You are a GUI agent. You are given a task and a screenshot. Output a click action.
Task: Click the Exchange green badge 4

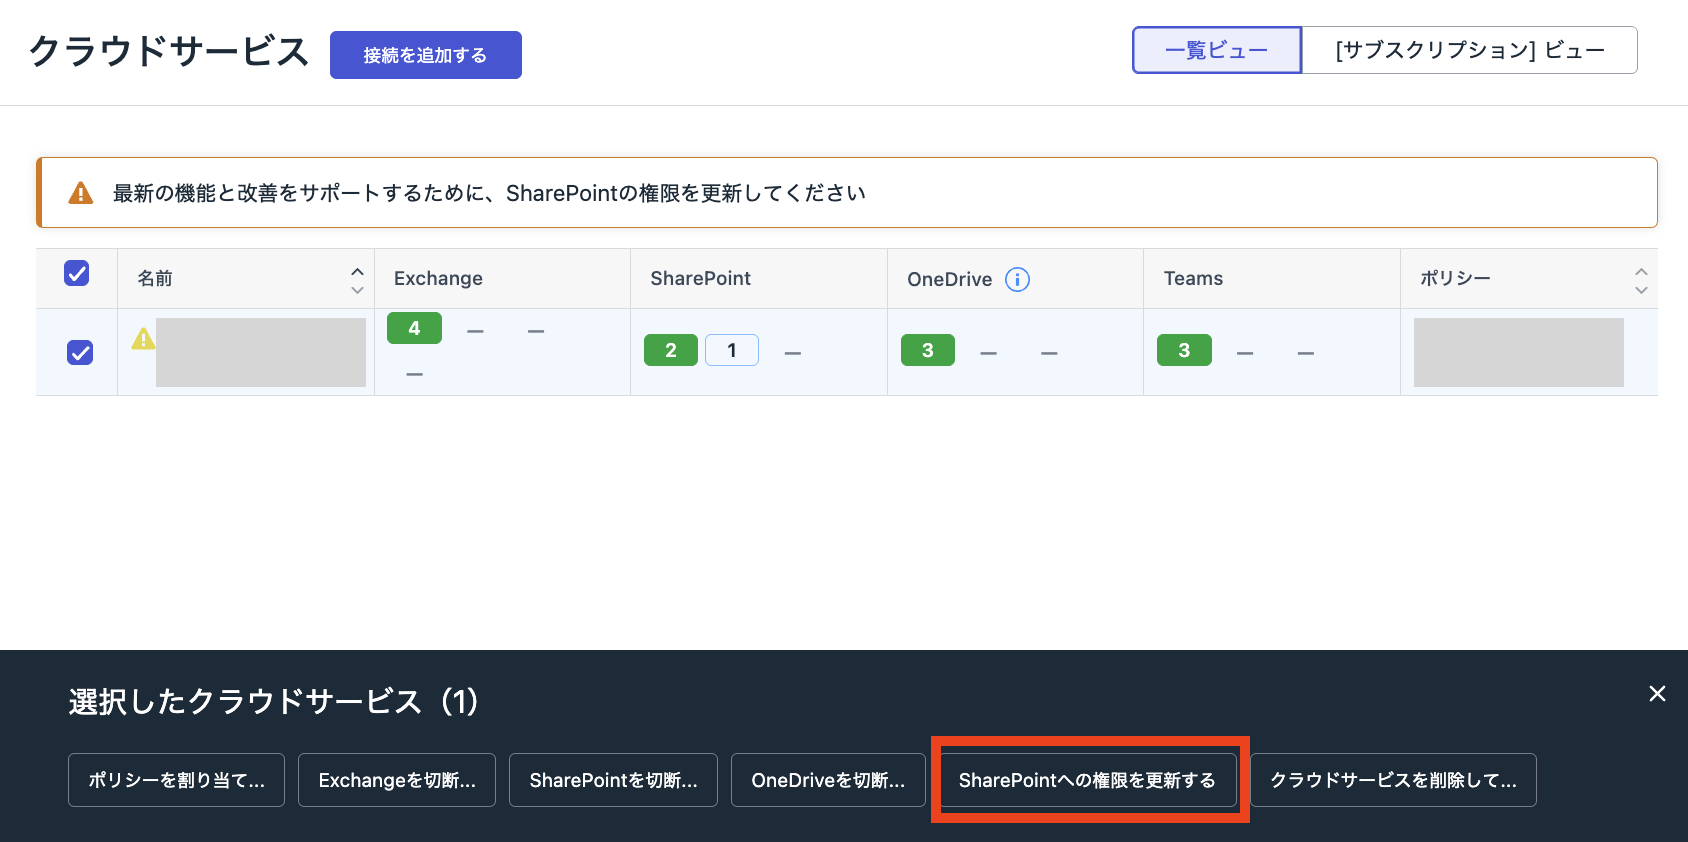point(414,328)
